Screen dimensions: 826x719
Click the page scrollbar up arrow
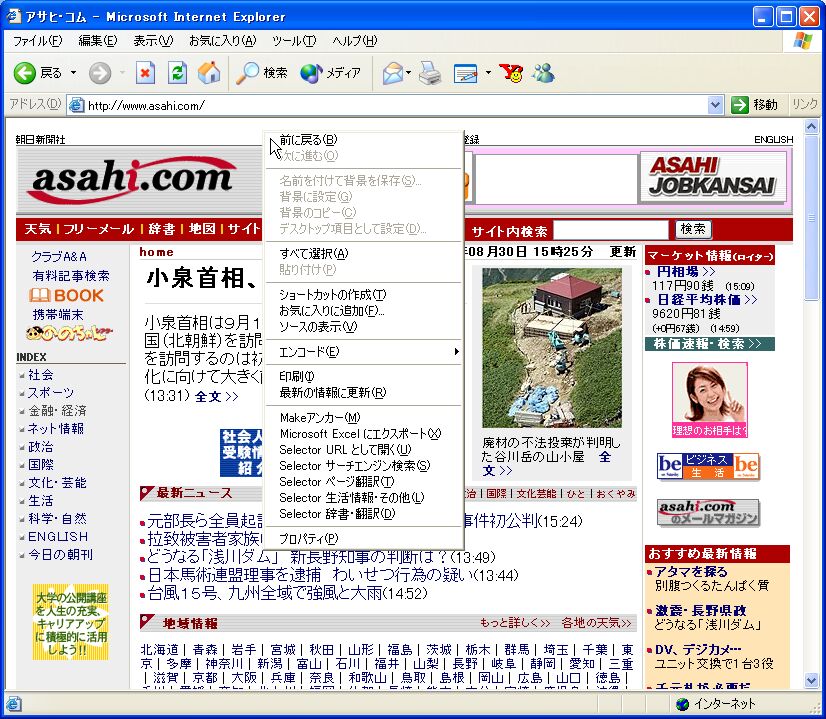(x=811, y=126)
